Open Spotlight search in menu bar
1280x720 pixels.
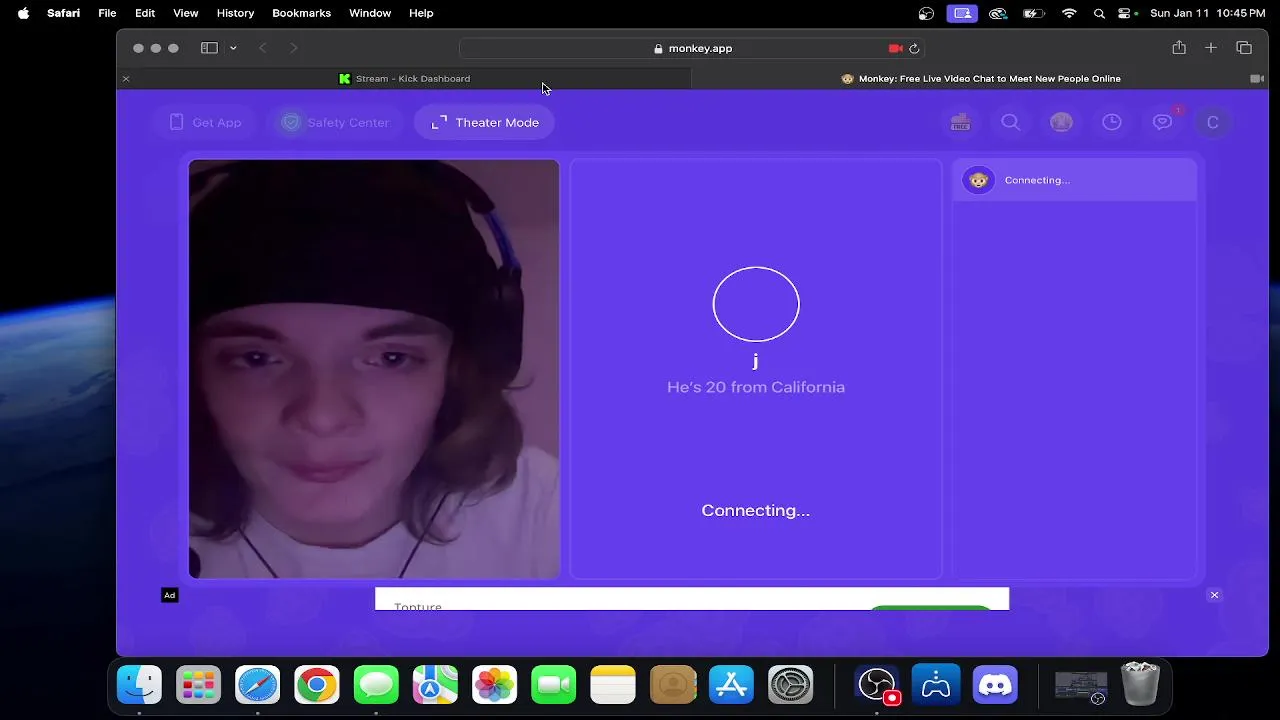pos(1100,13)
